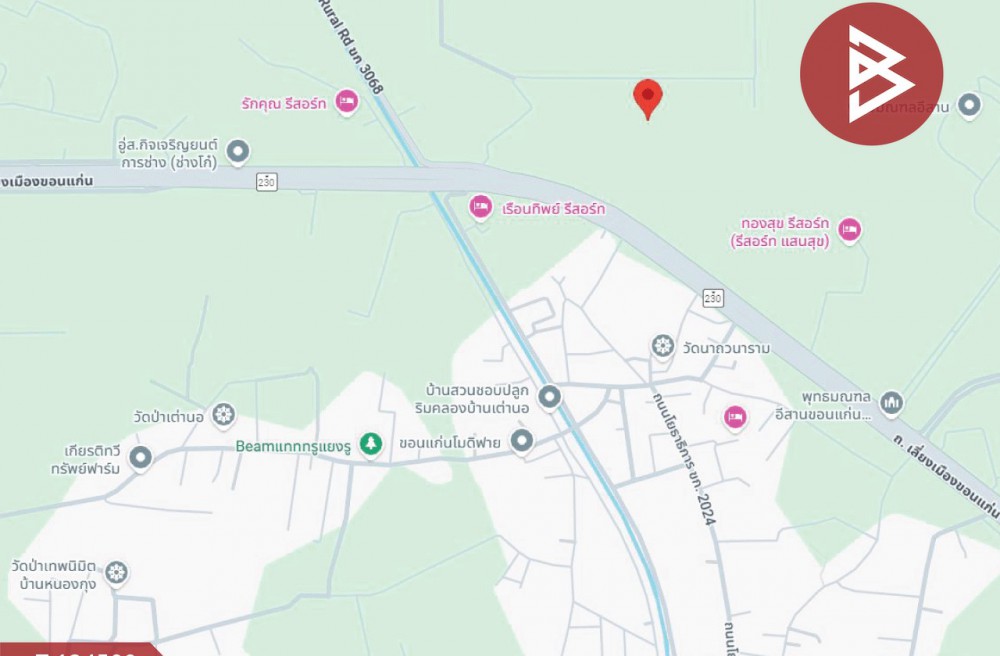1000x656 pixels.
Task: Click the อู่ส.กิจเจริญยนต์ garage pin
Action: pyautogui.click(x=238, y=152)
